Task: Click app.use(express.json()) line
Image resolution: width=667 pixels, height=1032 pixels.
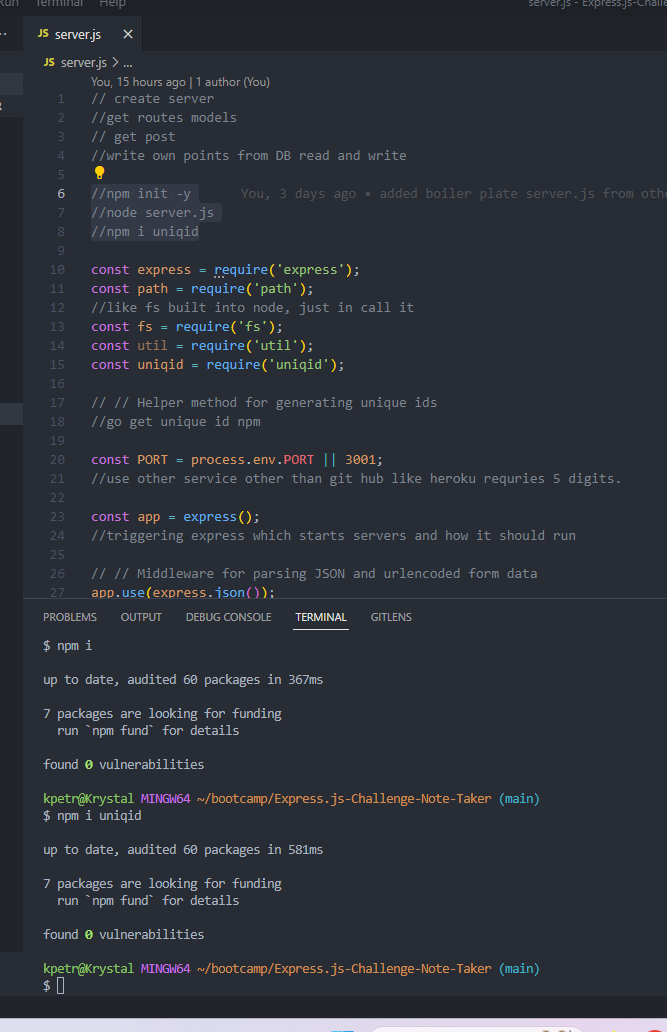Action: [183, 592]
